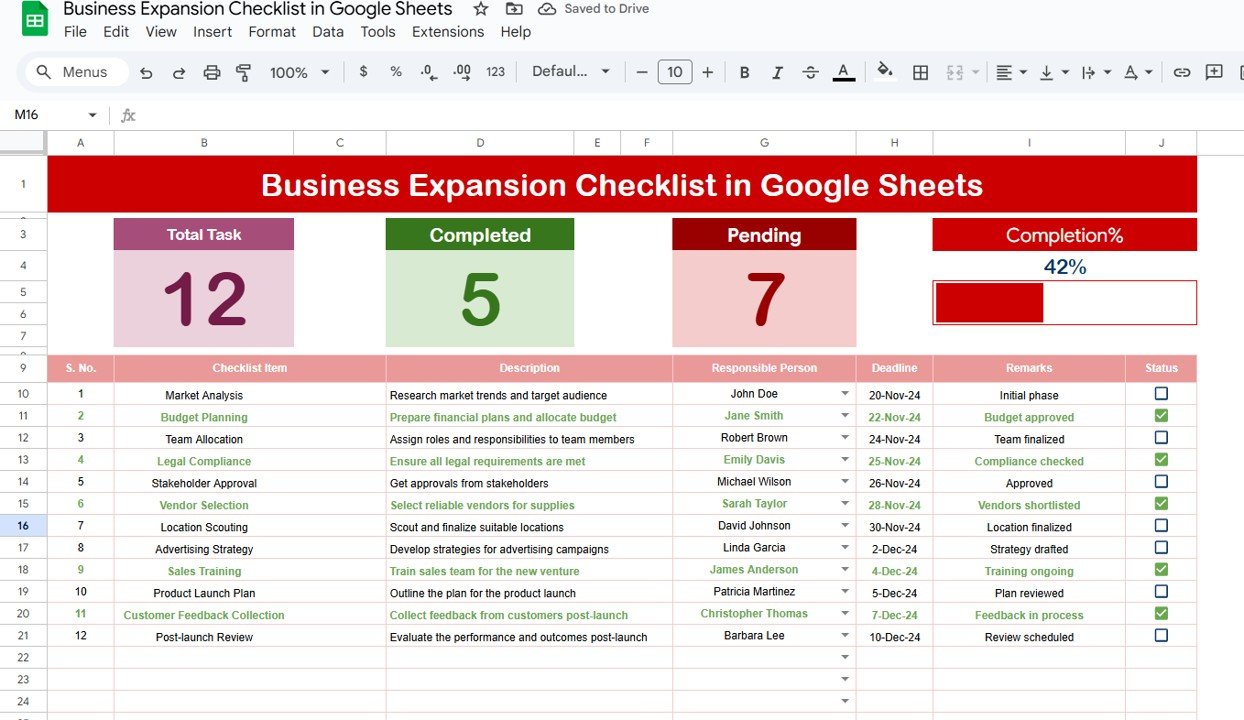Open the Text rotation options
Image resolution: width=1244 pixels, height=720 pixels.
[1138, 72]
